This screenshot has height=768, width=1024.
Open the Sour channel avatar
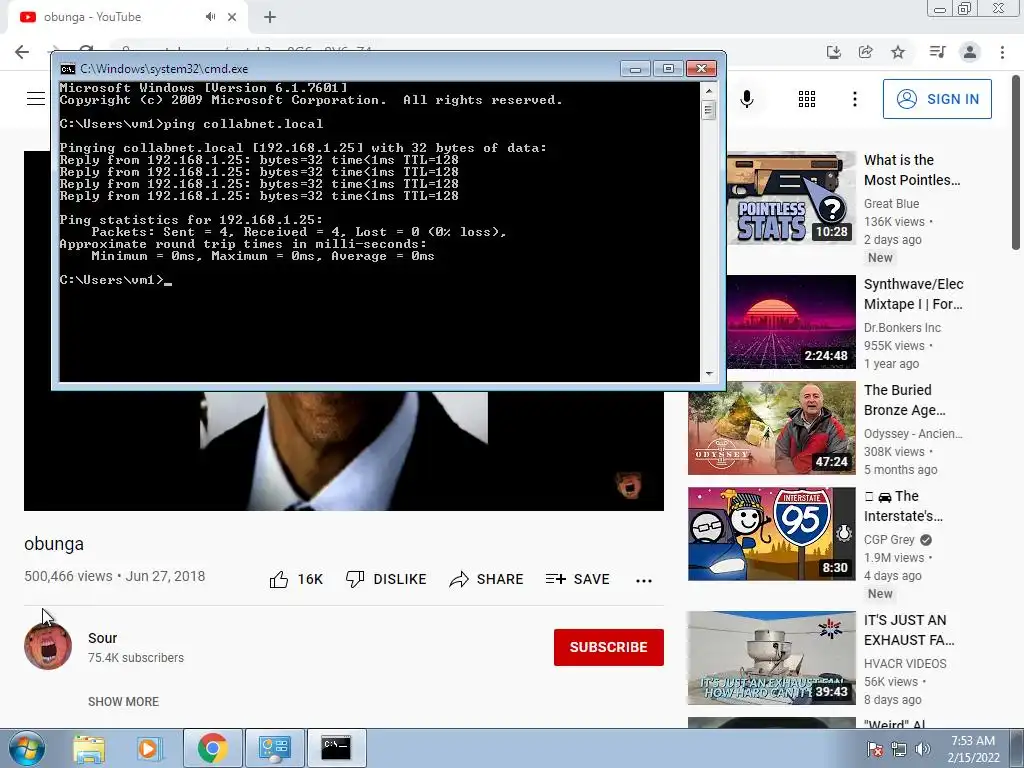tap(48, 647)
